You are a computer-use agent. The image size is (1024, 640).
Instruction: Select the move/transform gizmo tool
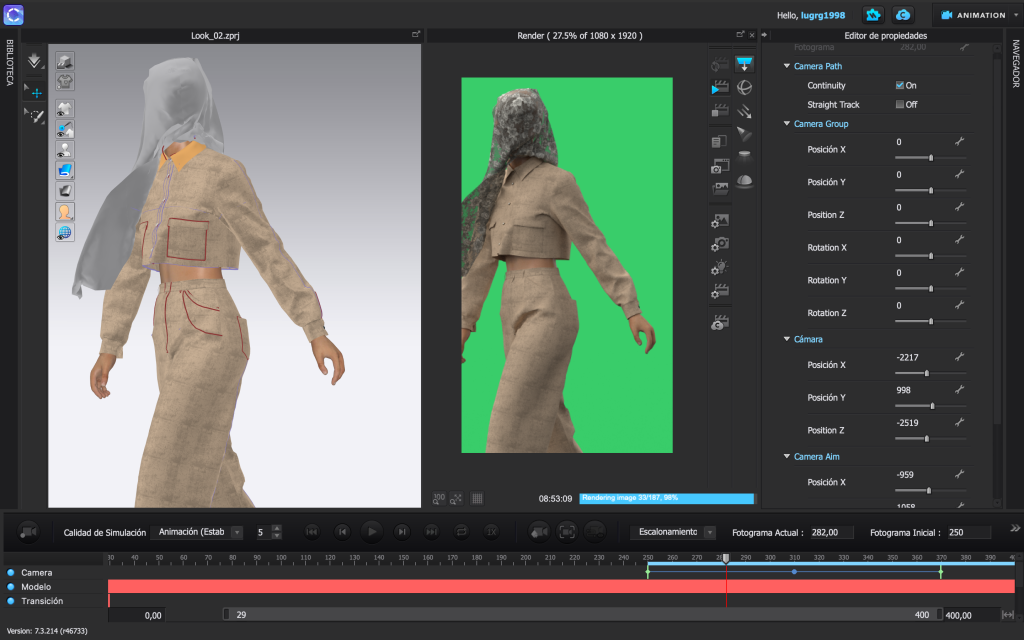tap(35, 92)
